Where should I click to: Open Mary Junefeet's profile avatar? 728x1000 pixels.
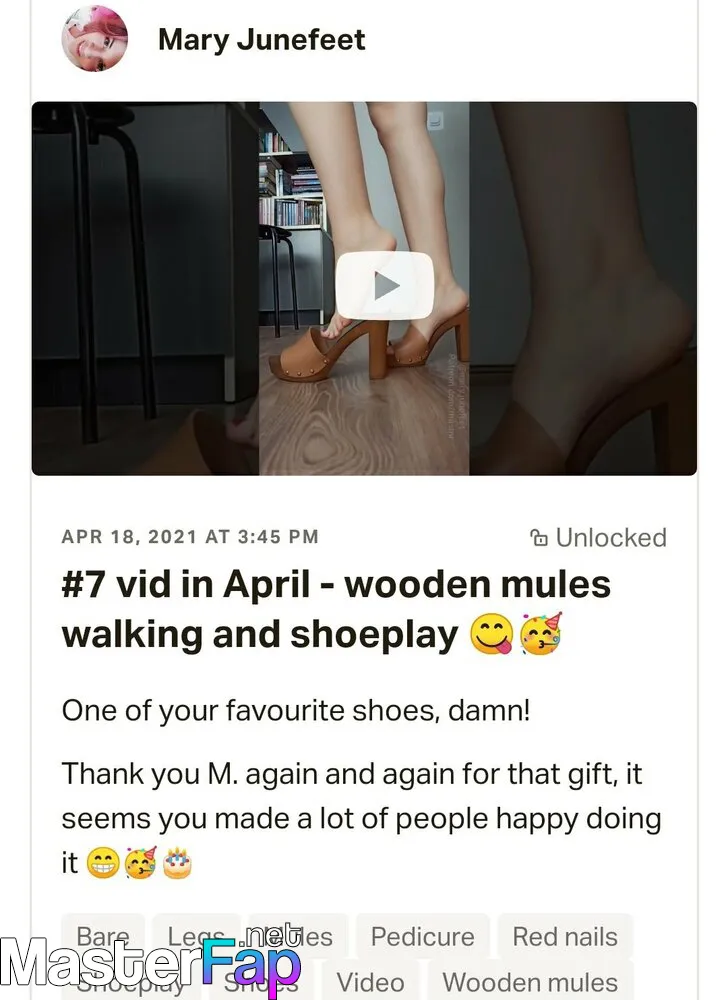tap(94, 38)
